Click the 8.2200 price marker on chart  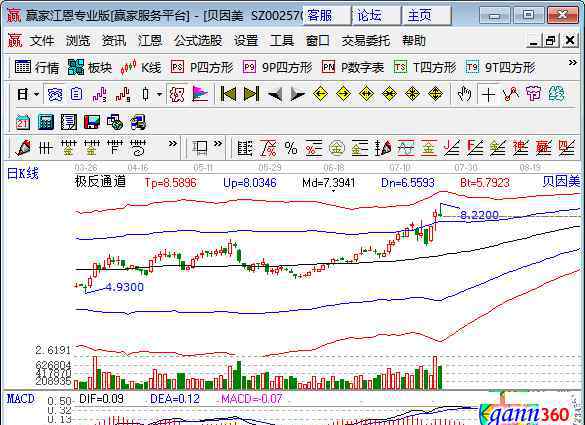coord(479,215)
